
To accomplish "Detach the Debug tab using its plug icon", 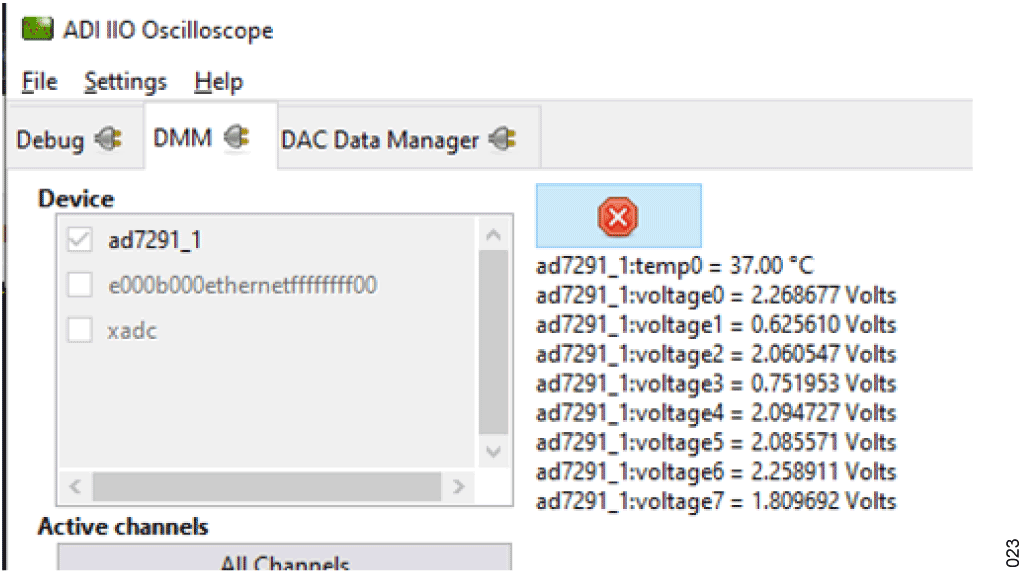I will [108, 139].
